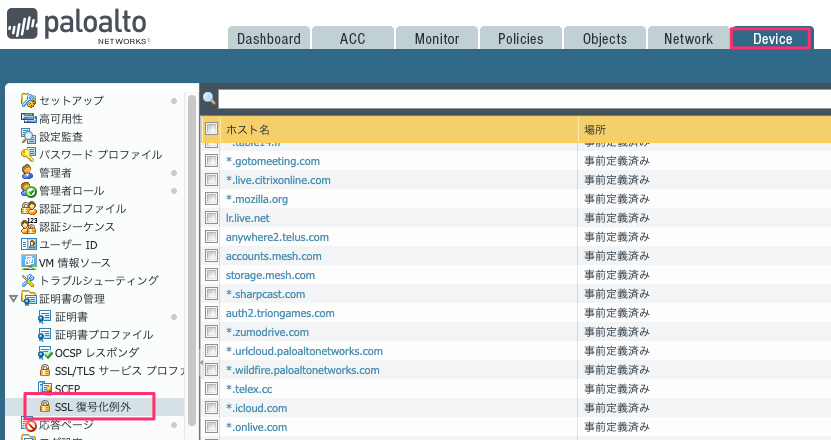Click the 設定監査 config audit icon
The width and height of the screenshot is (831, 440).
28,136
